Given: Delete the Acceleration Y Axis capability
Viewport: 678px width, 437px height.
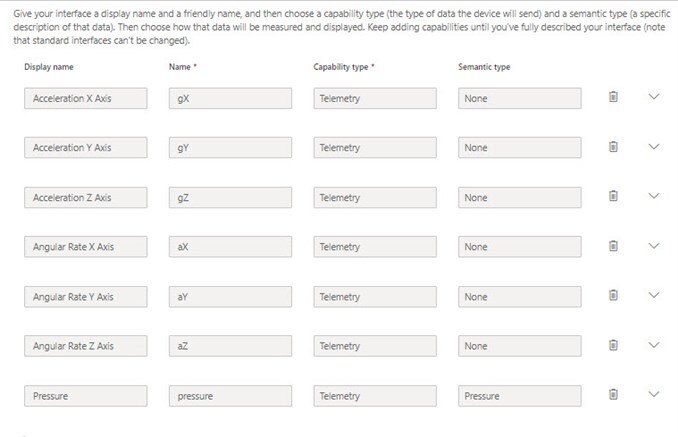Looking at the screenshot, I should coord(613,147).
